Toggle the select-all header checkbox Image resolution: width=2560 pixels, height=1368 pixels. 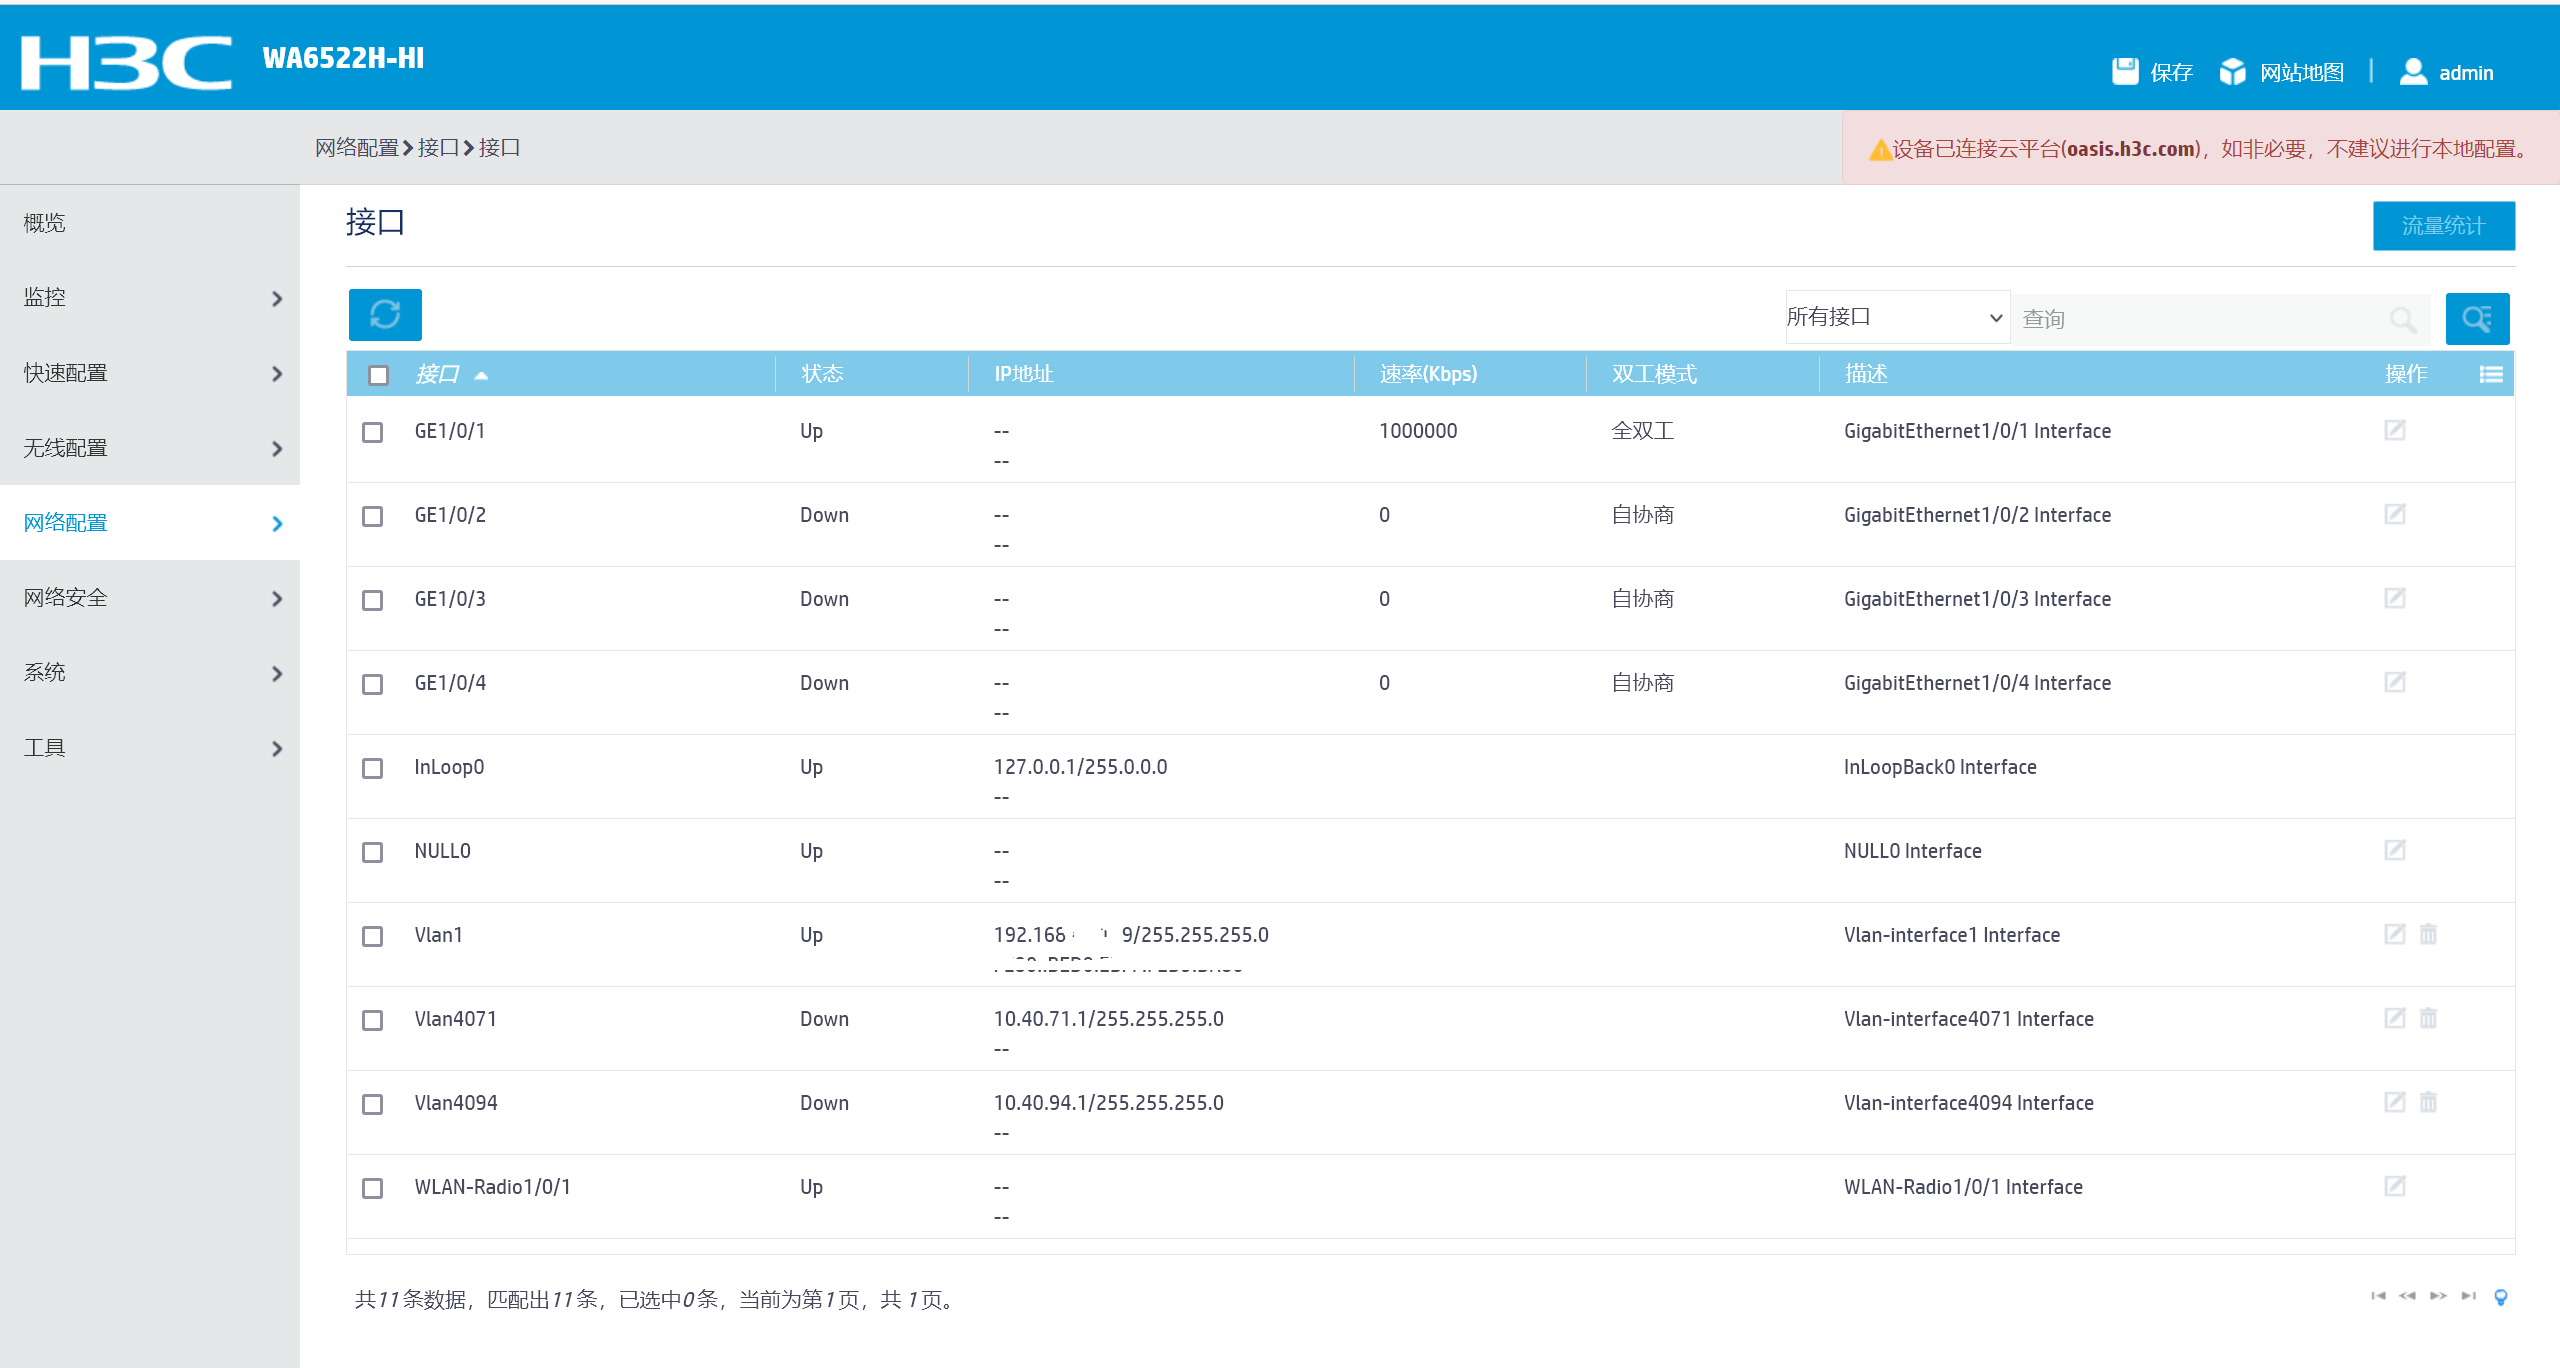click(x=378, y=375)
